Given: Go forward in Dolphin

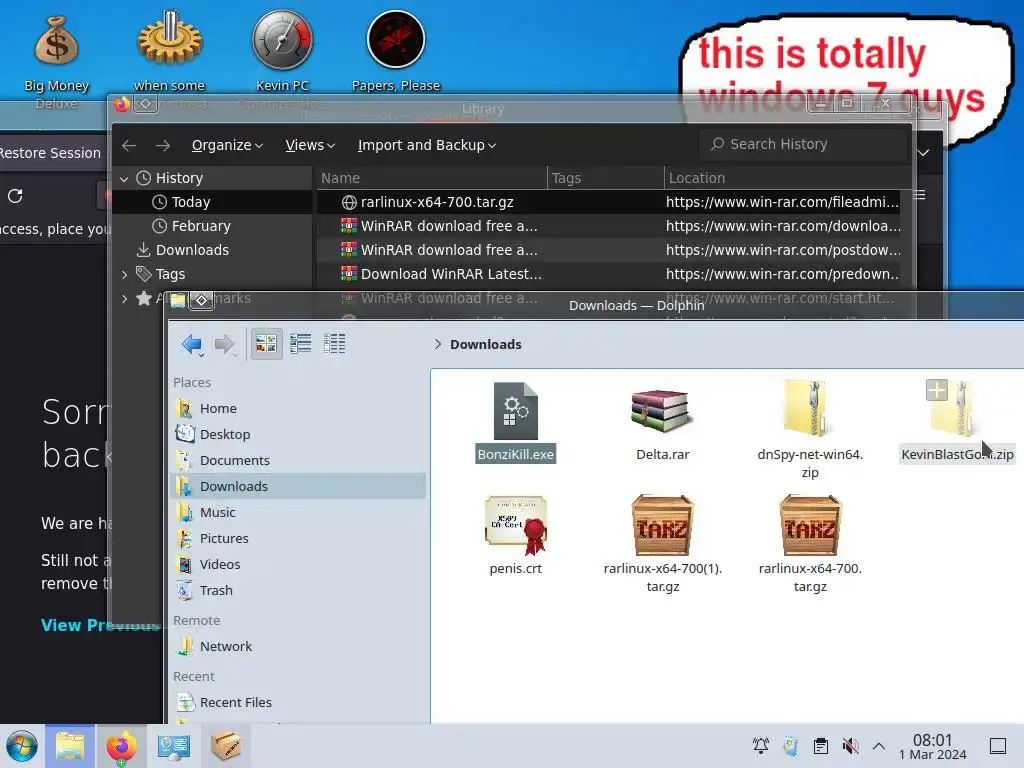Looking at the screenshot, I should coord(224,344).
